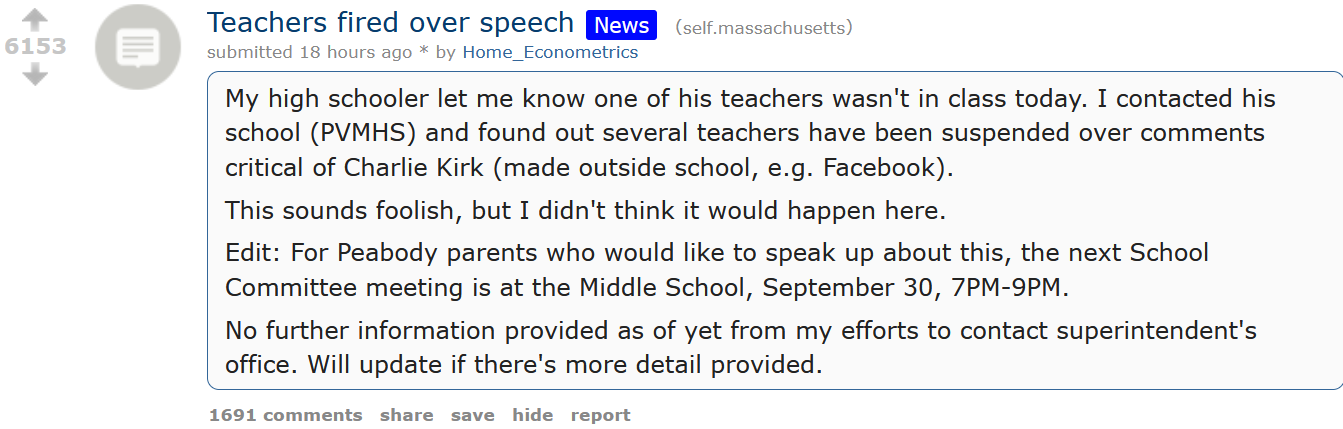Image resolution: width=1343 pixels, height=429 pixels.
Task: Open Home_Econometrics user profile
Action: tap(550, 52)
